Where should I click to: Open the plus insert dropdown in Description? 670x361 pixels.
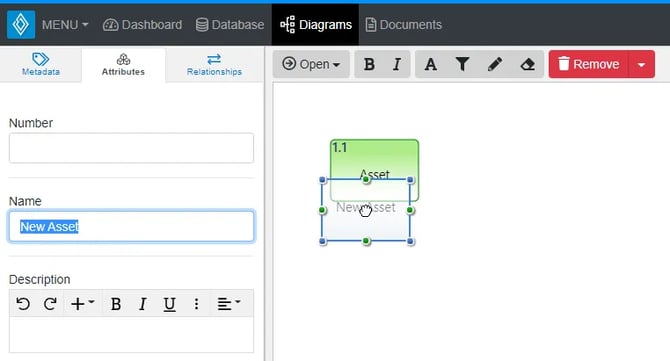pos(82,304)
